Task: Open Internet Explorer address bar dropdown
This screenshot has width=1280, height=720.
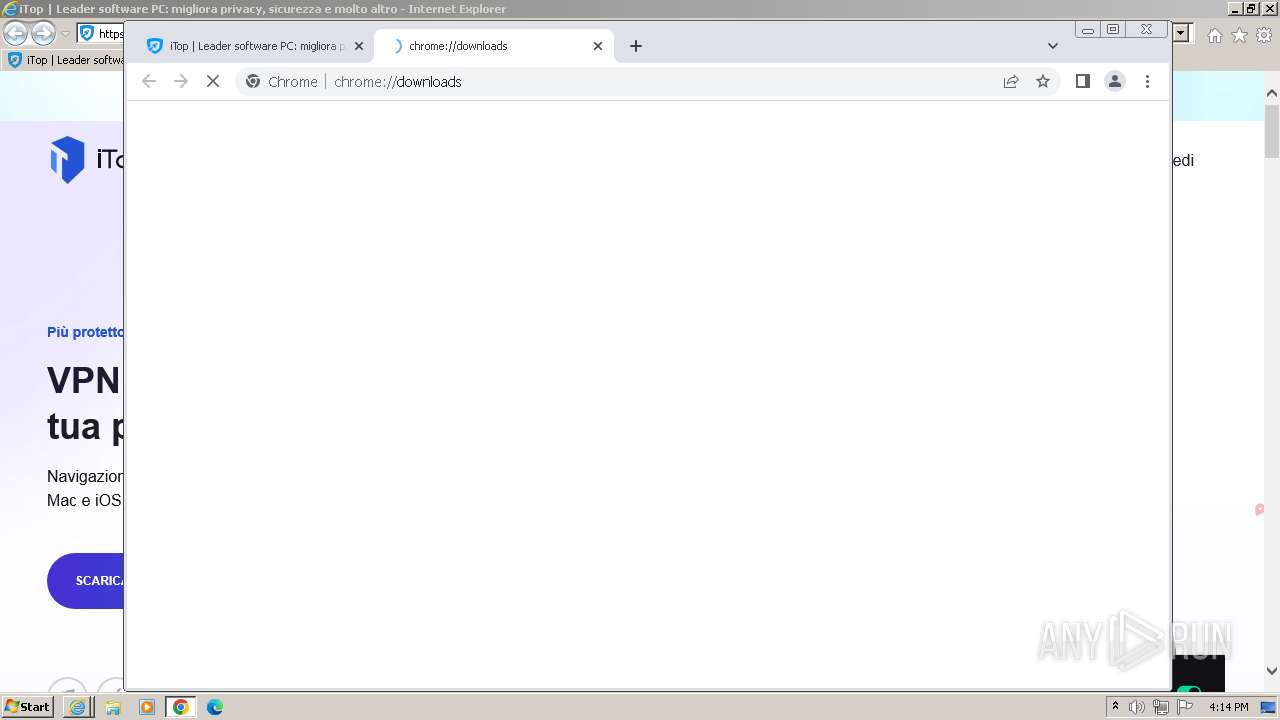Action: coord(1181,34)
